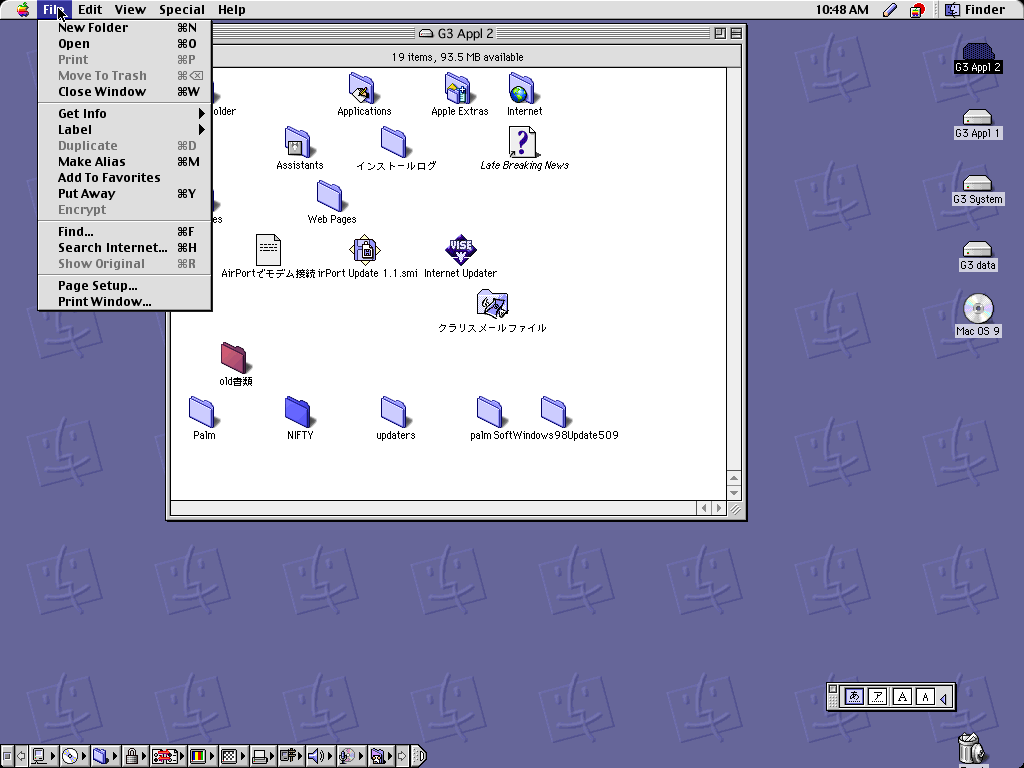The height and width of the screenshot is (768, 1024).
Task: Open the Applications folder icon
Action: [x=361, y=88]
